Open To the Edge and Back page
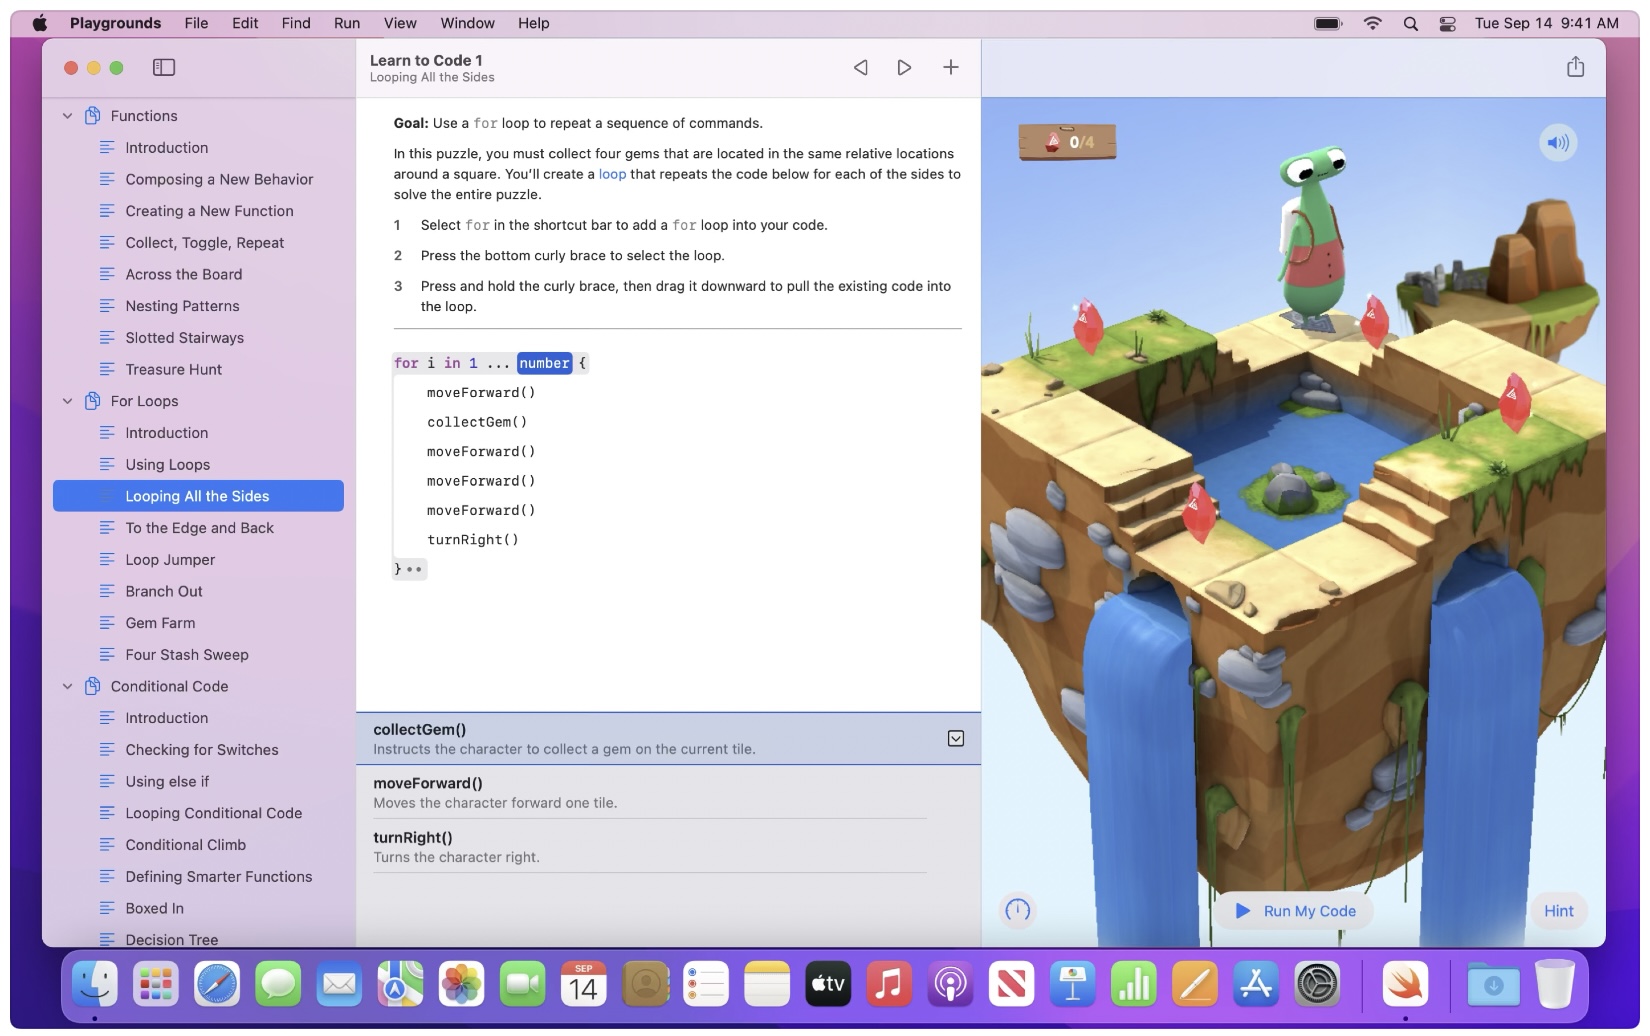 coord(198,528)
